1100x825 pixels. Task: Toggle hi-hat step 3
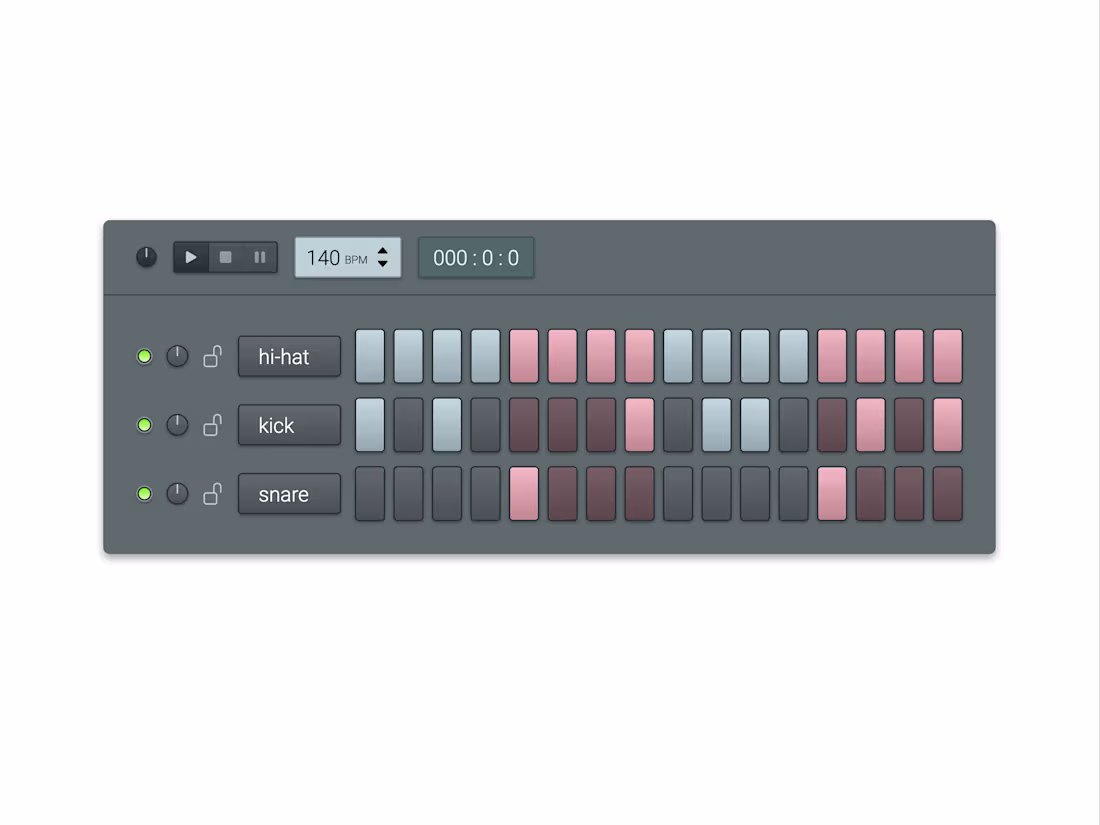(x=447, y=356)
